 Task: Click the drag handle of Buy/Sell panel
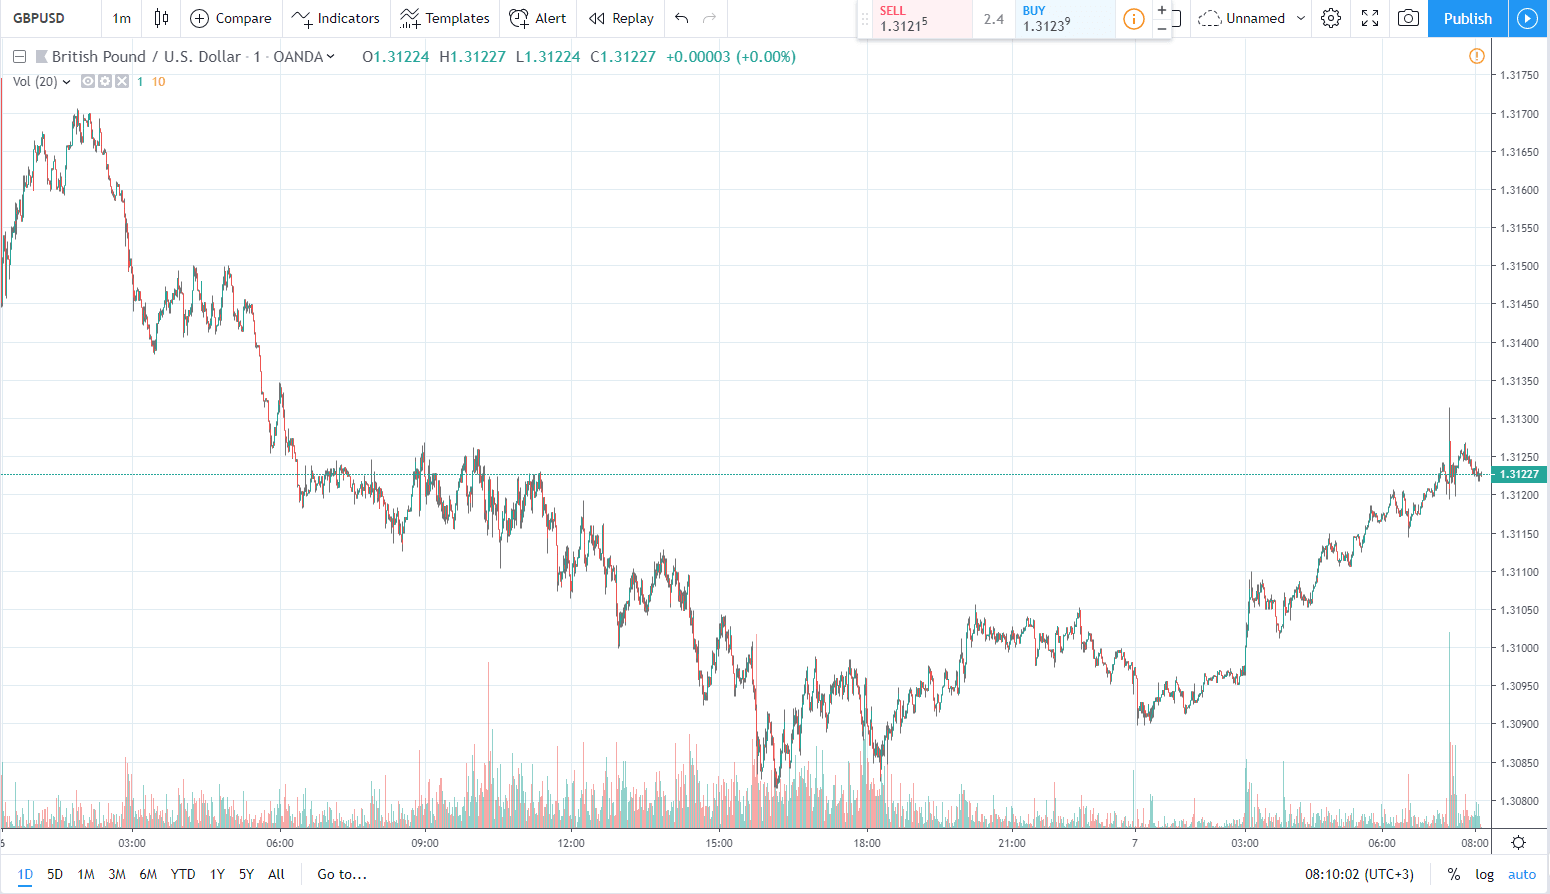[865, 19]
